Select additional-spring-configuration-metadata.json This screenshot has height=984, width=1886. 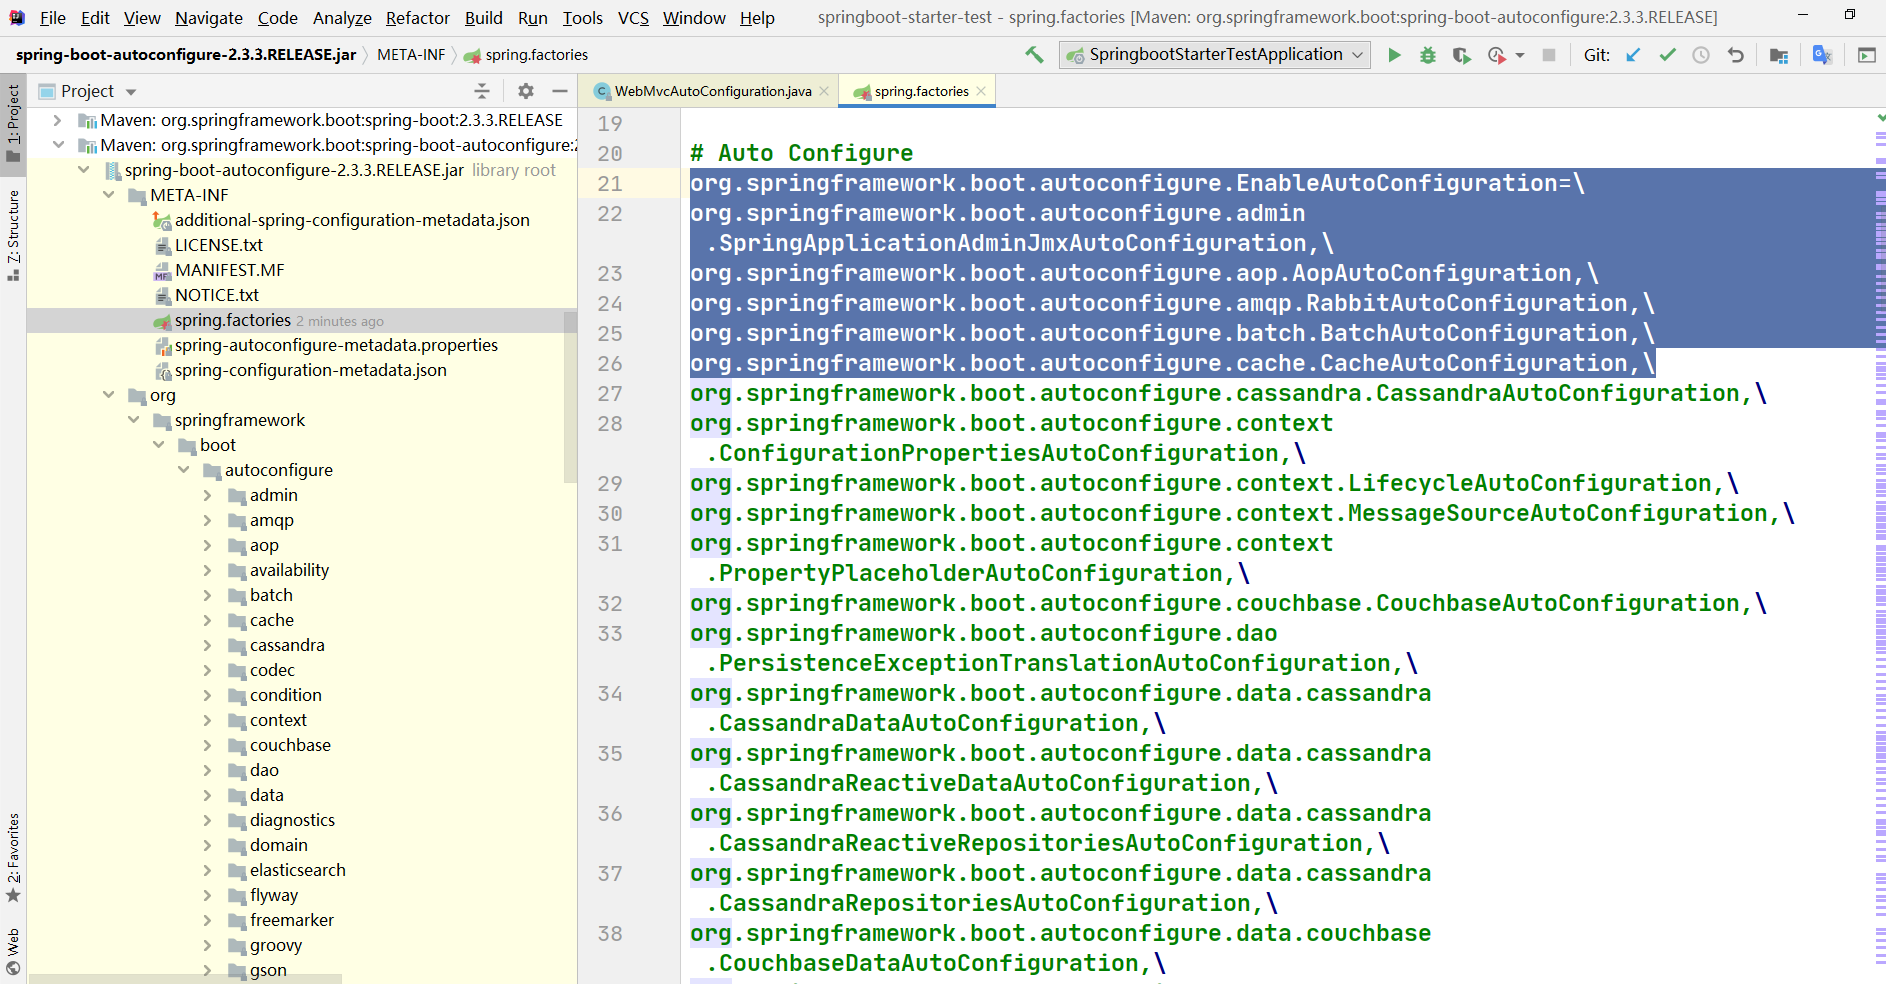coord(352,220)
